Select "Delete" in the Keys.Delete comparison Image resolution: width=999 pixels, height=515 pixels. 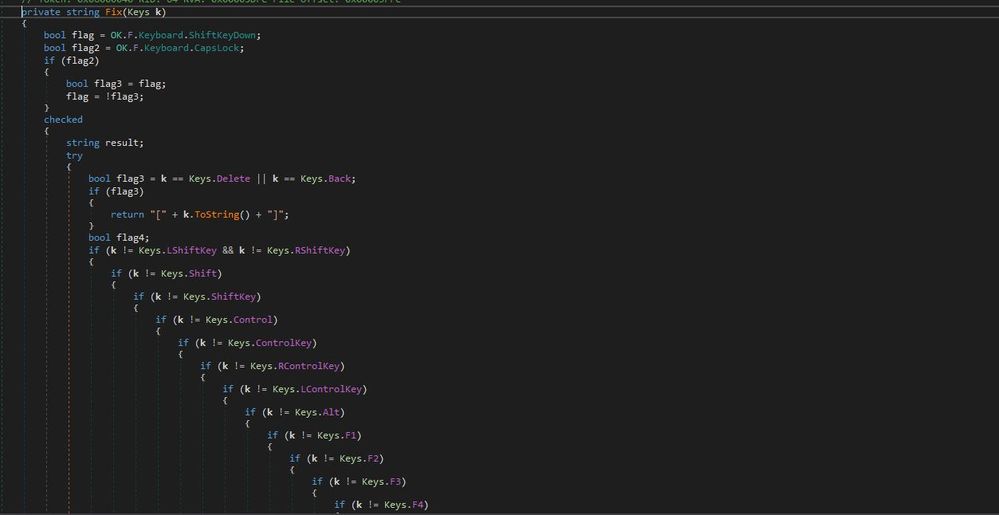click(x=233, y=178)
